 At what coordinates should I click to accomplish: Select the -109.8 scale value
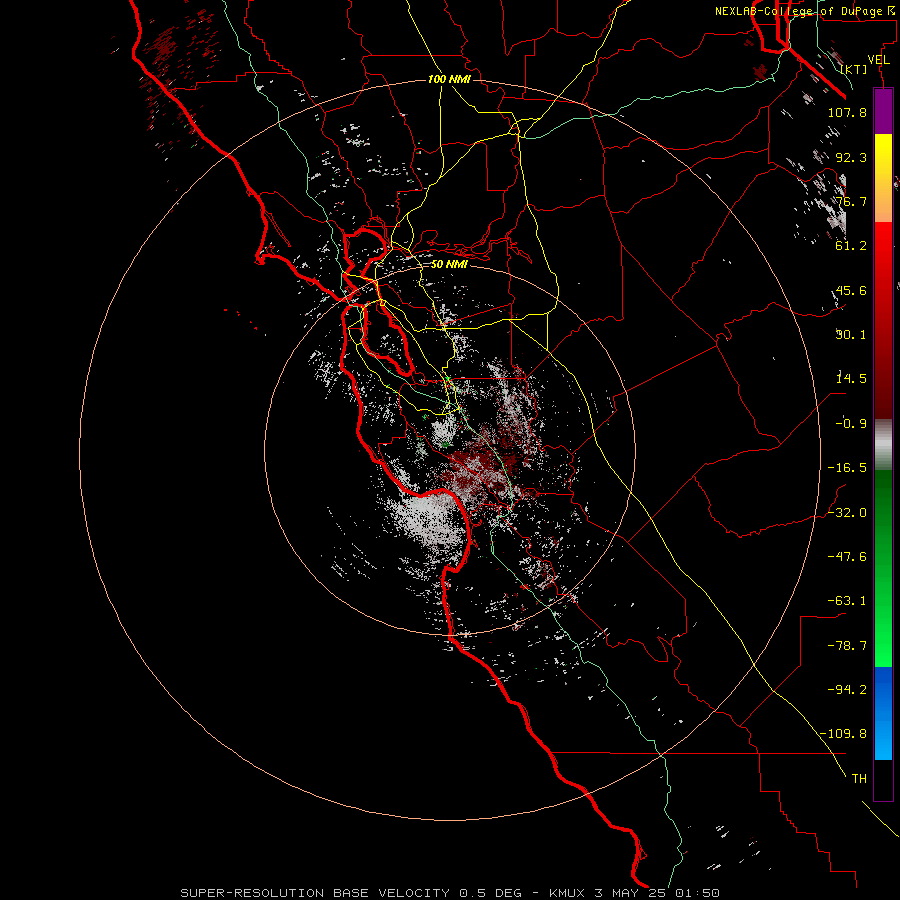(x=843, y=734)
